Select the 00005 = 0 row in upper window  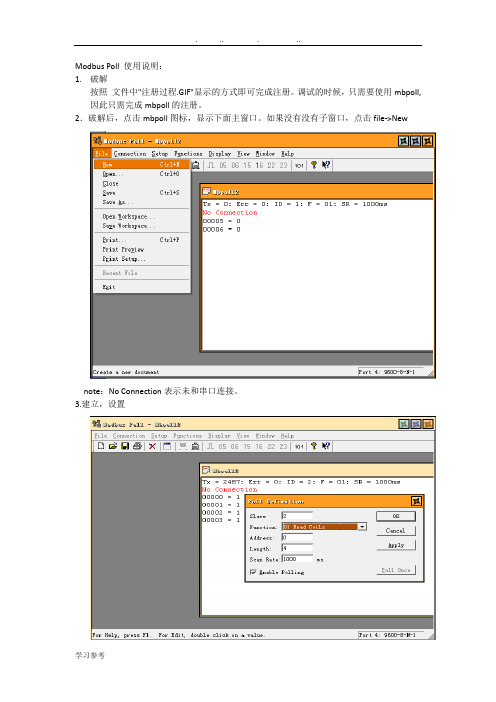222,221
